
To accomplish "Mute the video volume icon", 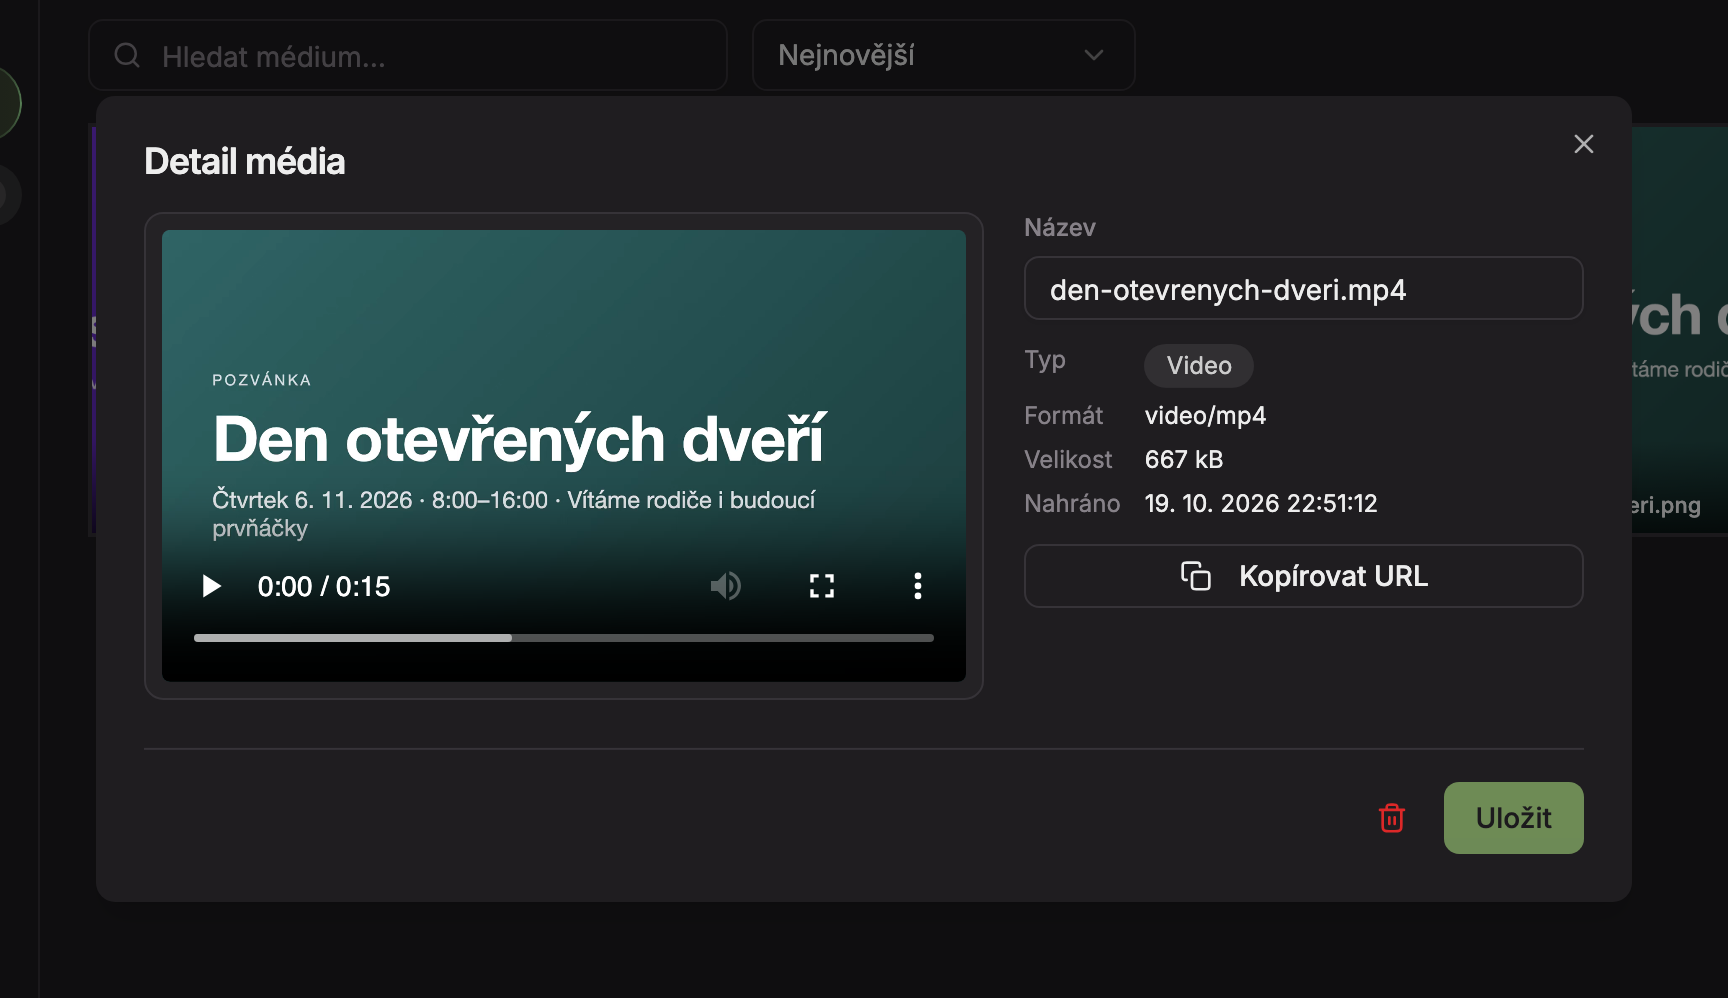I will 725,586.
